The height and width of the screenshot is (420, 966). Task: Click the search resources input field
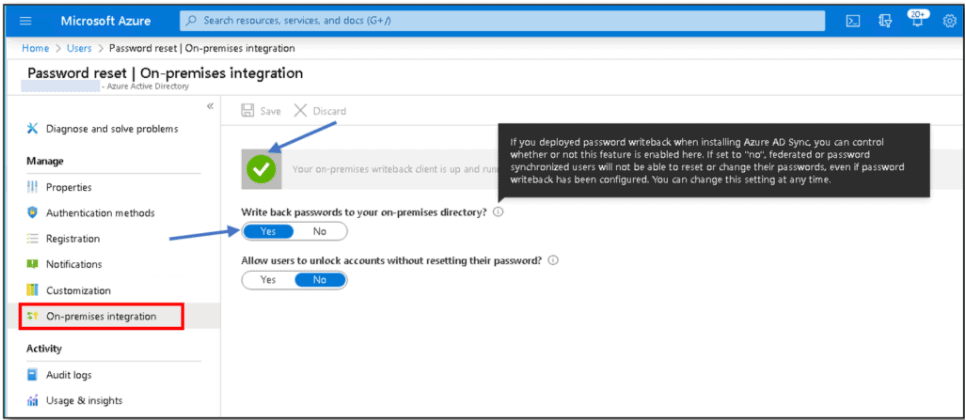pos(502,20)
